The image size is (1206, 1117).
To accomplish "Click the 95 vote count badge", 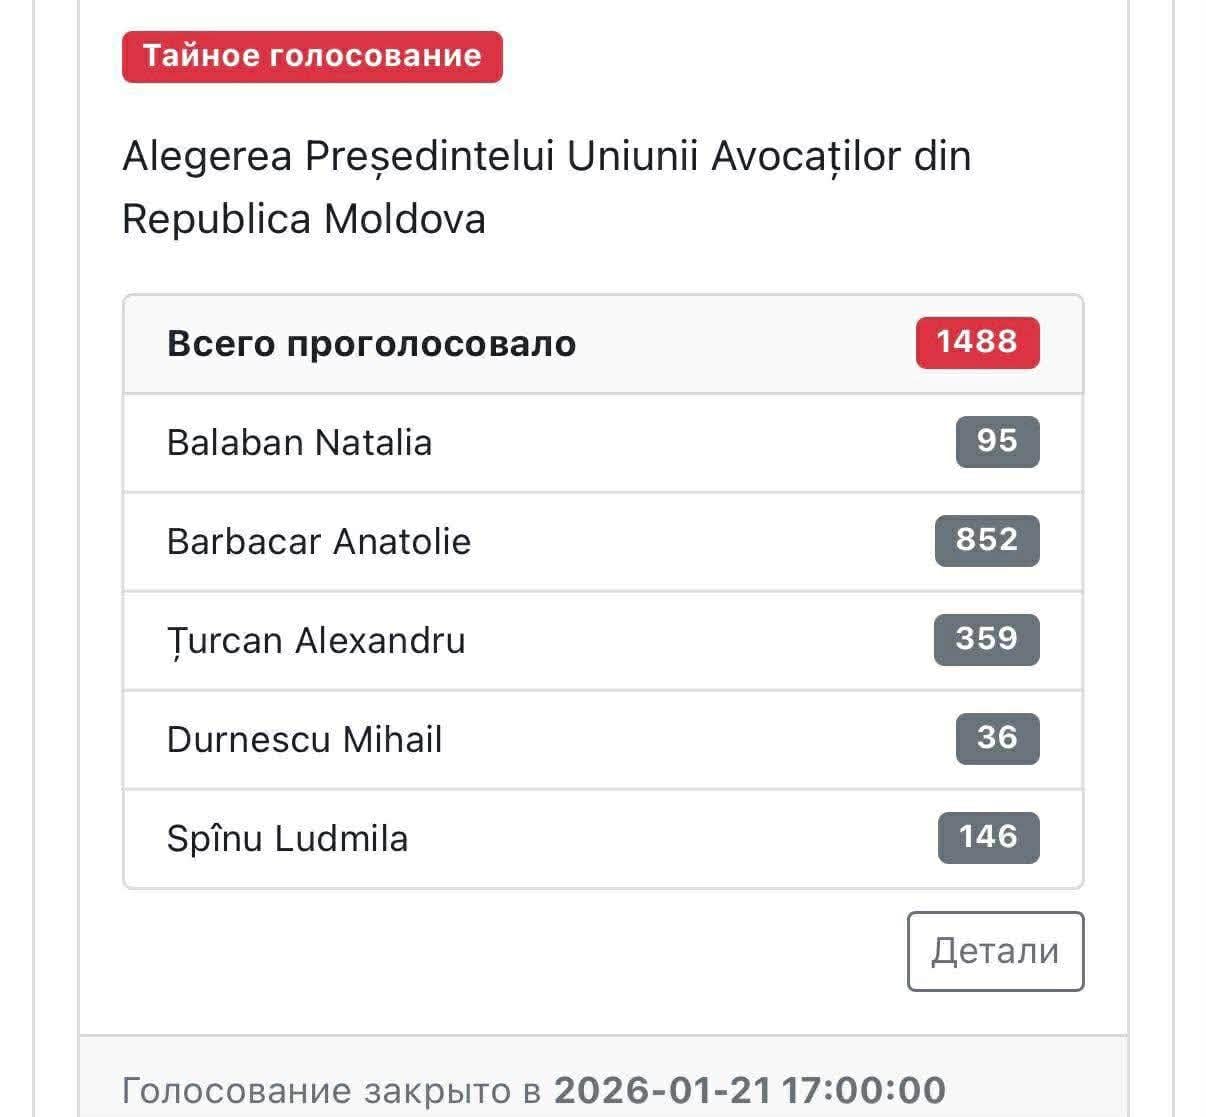I will point(997,442).
